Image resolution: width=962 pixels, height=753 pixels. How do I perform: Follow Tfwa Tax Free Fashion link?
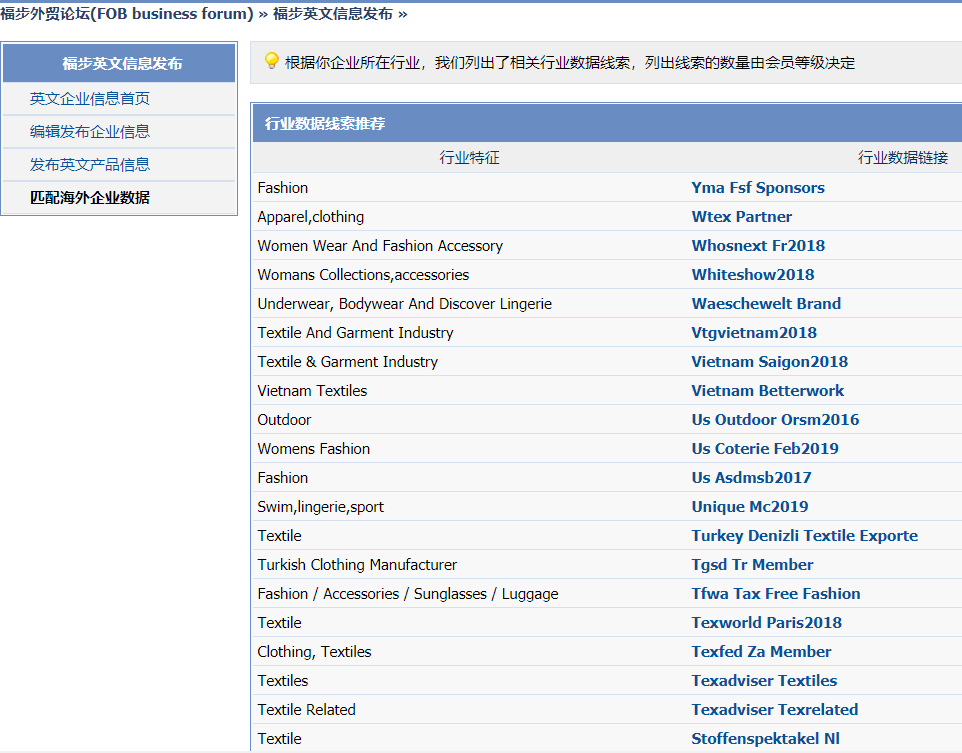775,593
